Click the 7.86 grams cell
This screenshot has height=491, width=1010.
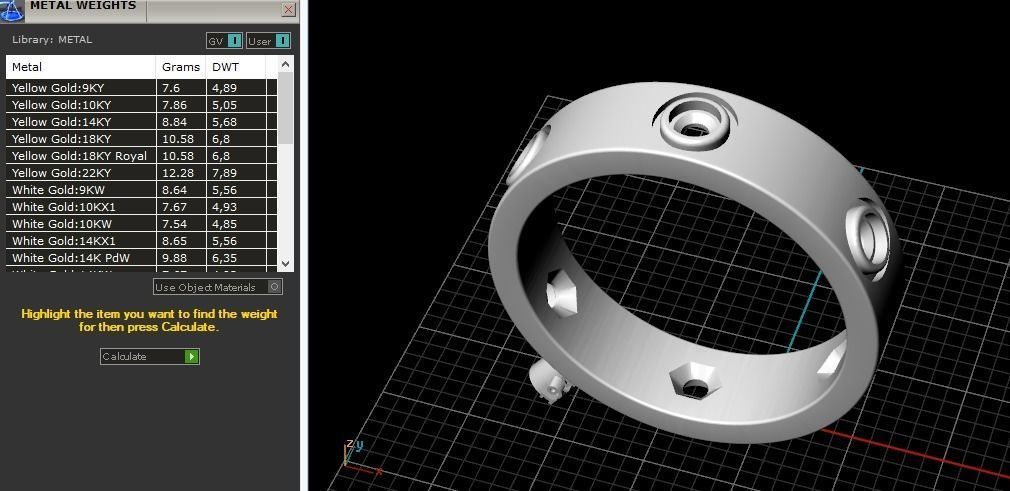[181, 104]
